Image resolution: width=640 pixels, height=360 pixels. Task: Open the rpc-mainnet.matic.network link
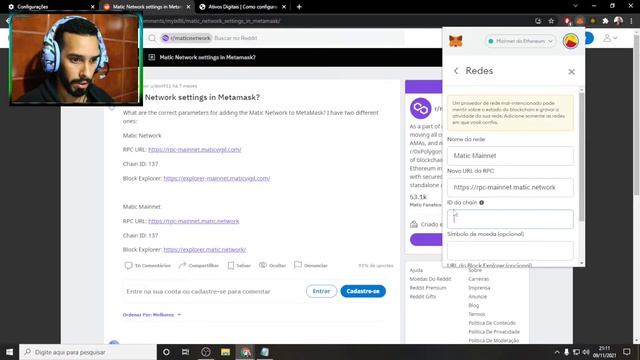click(x=193, y=221)
